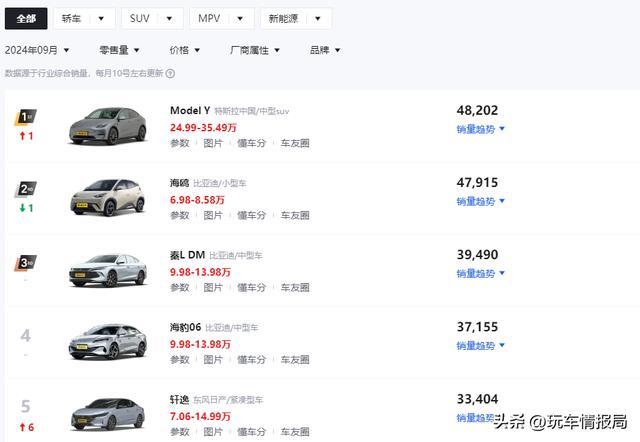Open the 2024年09月 date dropdown
Viewport: 640px width, 442px height.
pos(37,50)
